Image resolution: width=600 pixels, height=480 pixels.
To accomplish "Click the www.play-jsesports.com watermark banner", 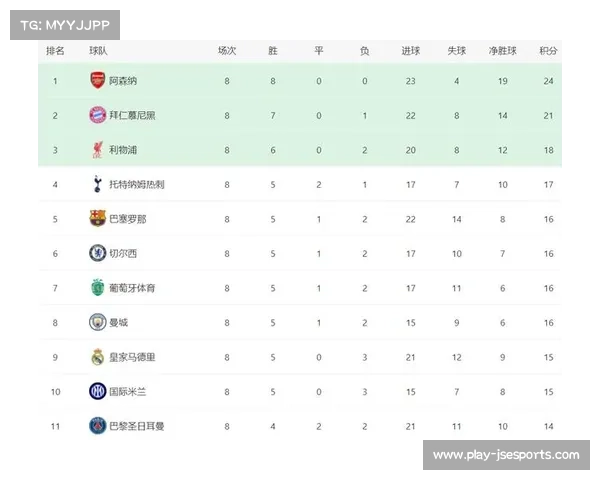I will pos(505,456).
